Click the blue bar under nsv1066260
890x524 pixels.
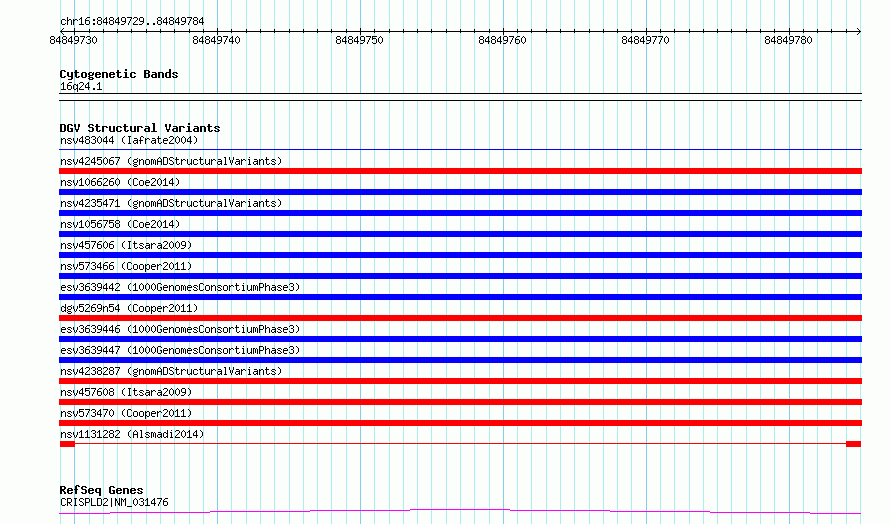pos(460,192)
